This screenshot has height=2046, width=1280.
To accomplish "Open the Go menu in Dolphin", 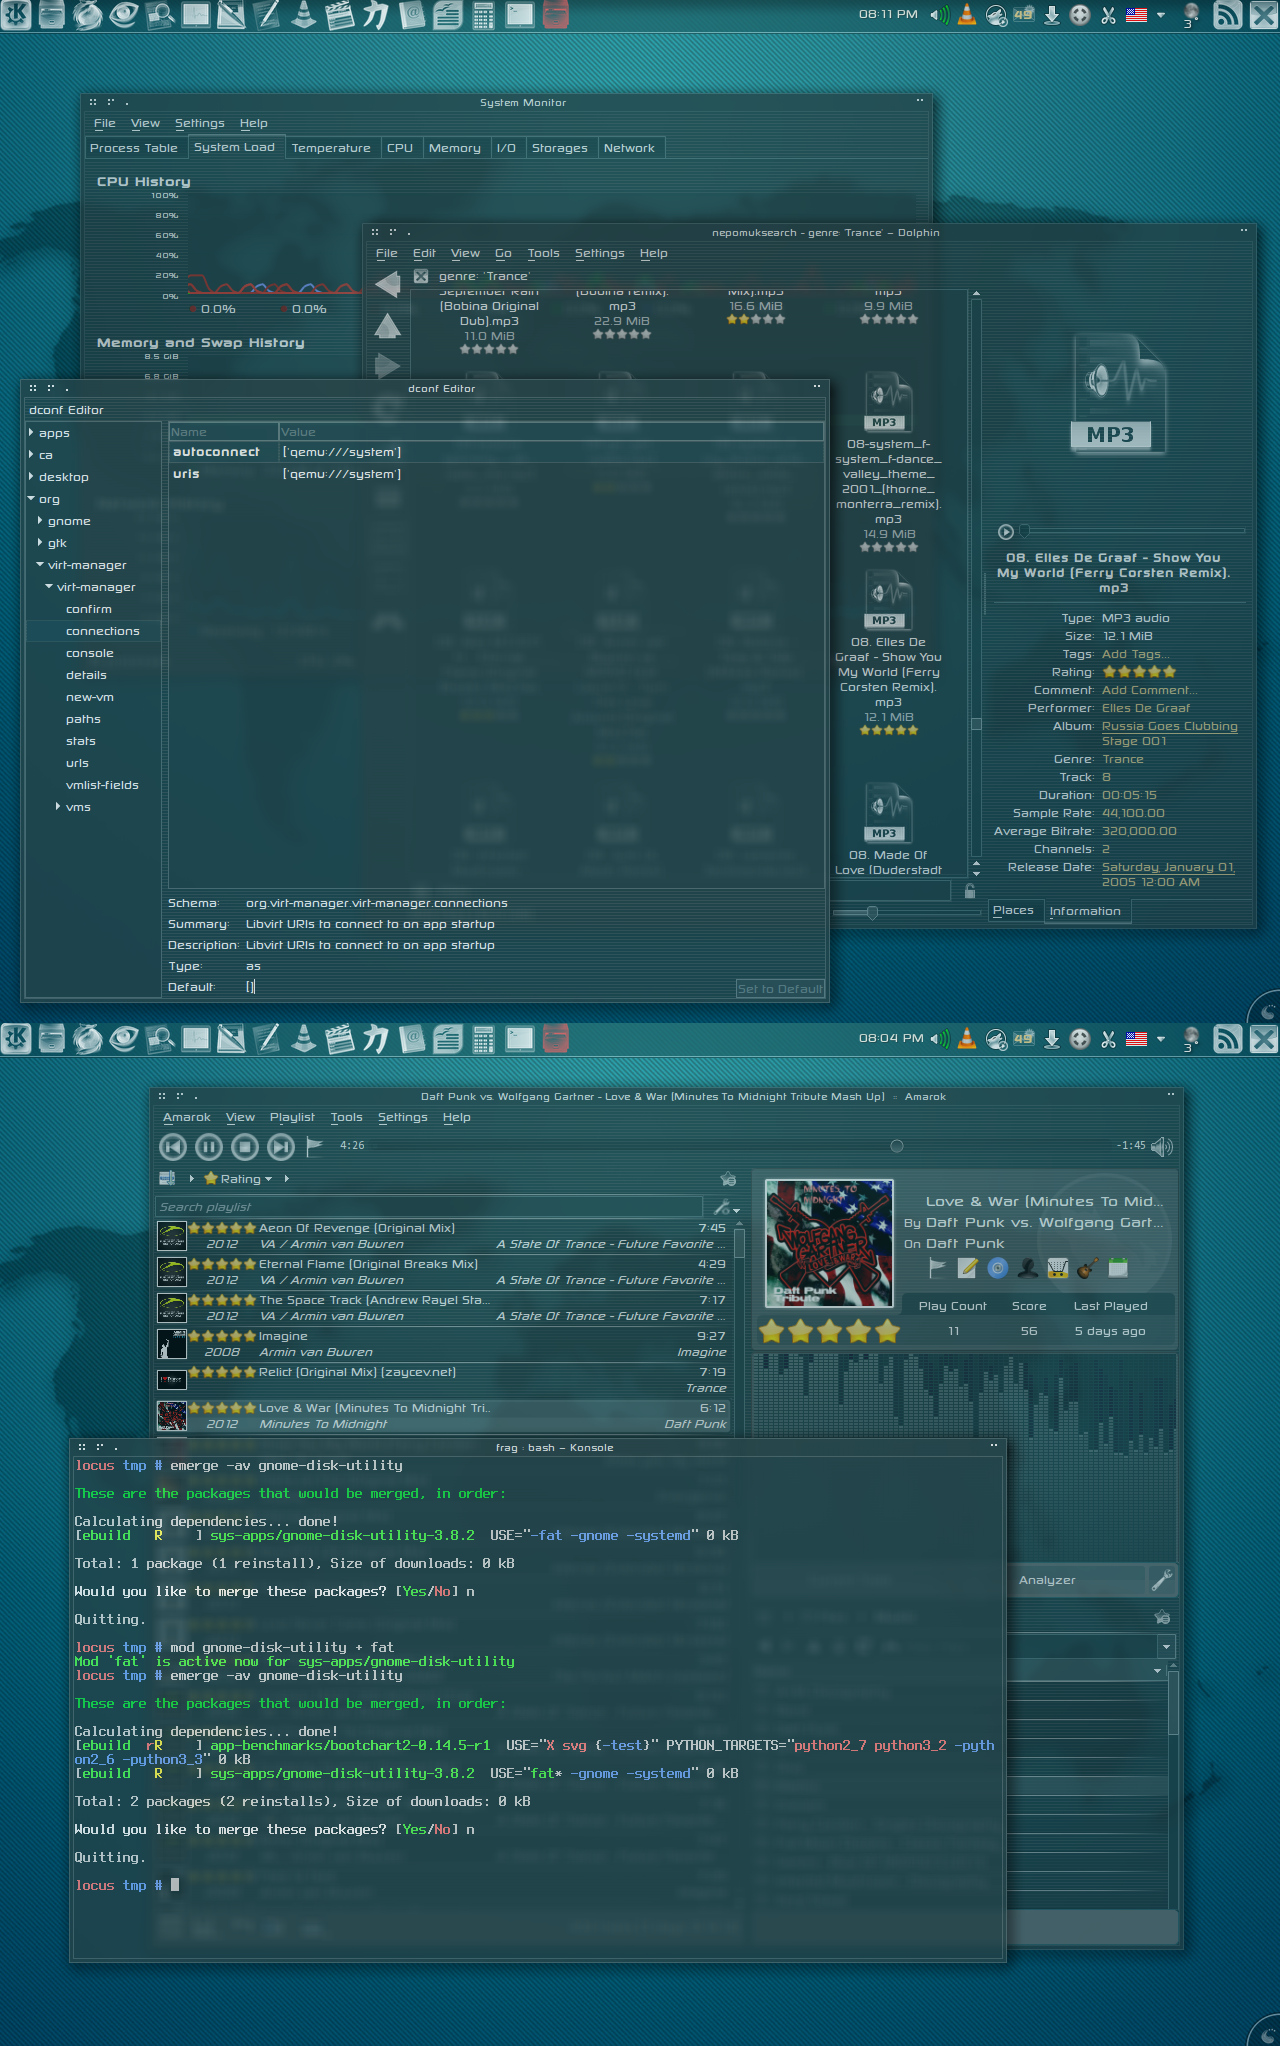I will (x=503, y=254).
